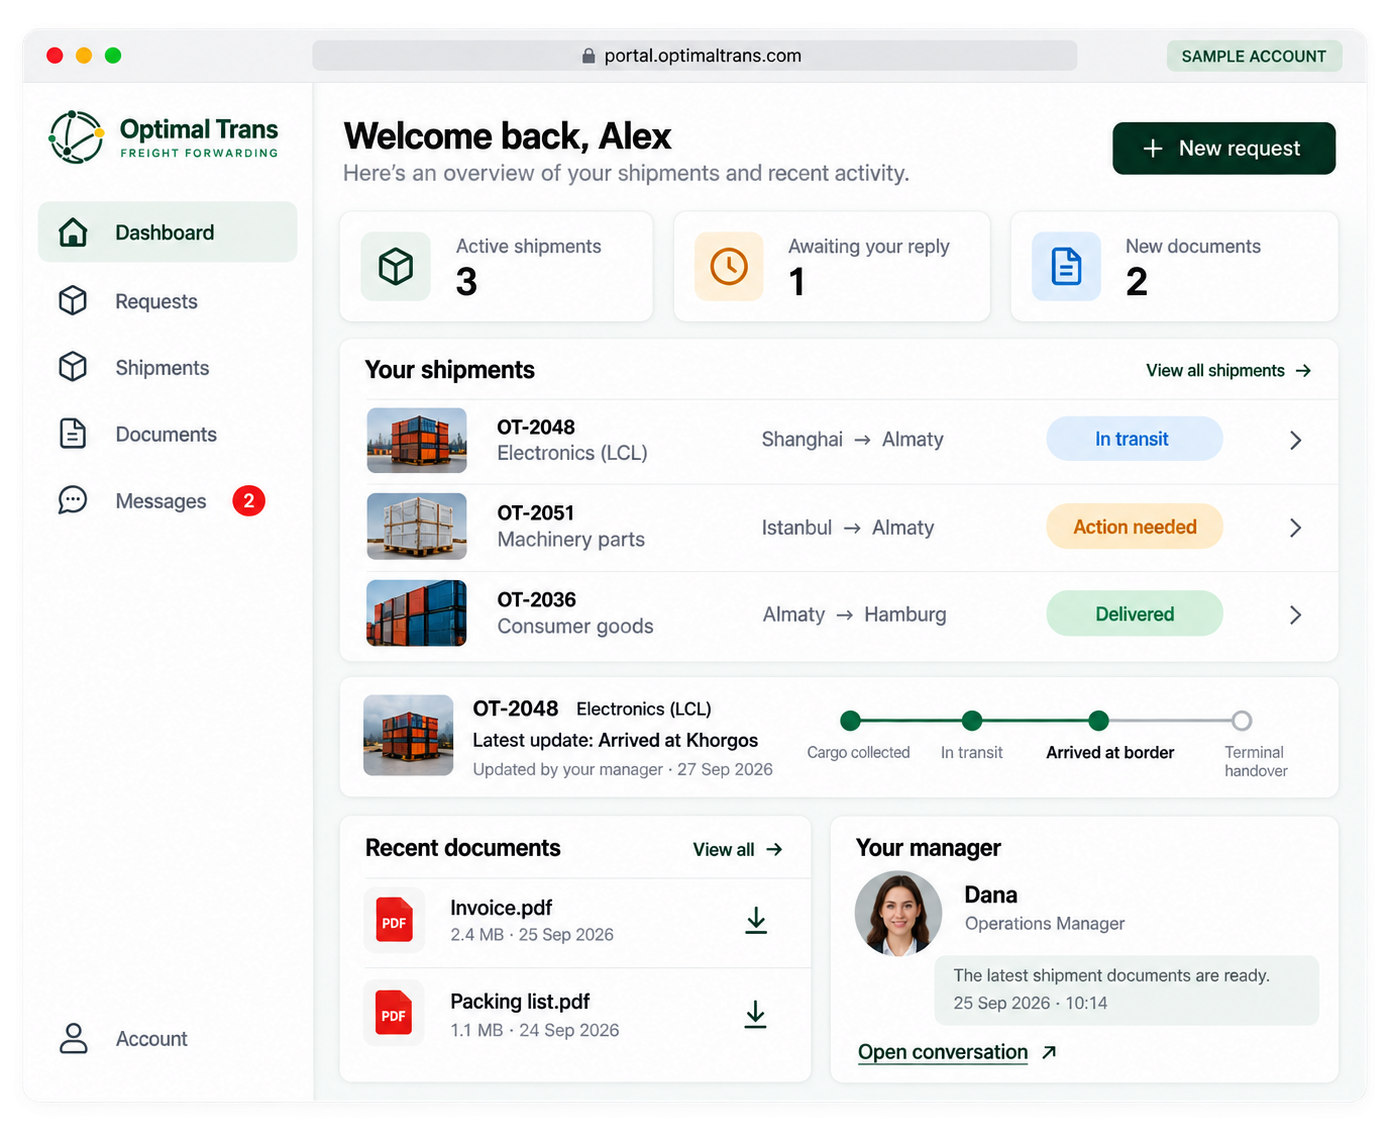The image size is (1389, 1132).
Task: Click the Invoice.pdf file name
Action: [501, 907]
